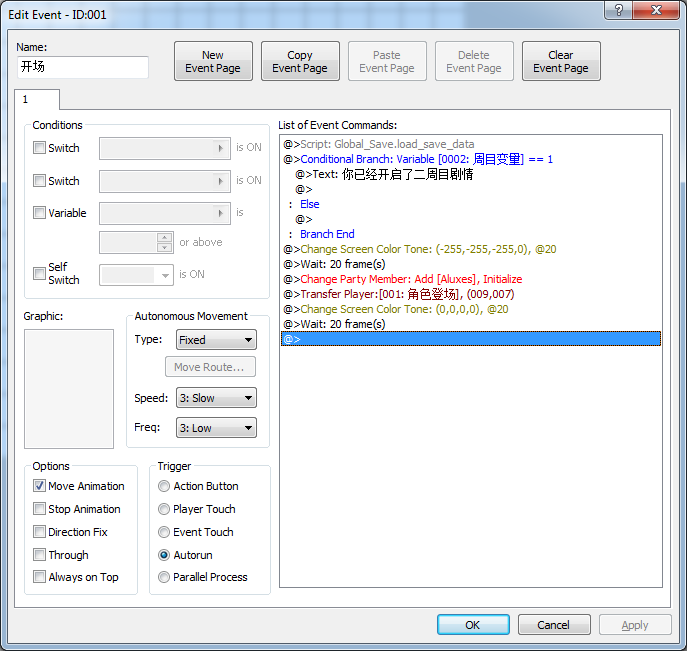Select the Script: Global_Save.load_save_data command
Viewport: 687px width, 651px height.
click(x=471, y=144)
